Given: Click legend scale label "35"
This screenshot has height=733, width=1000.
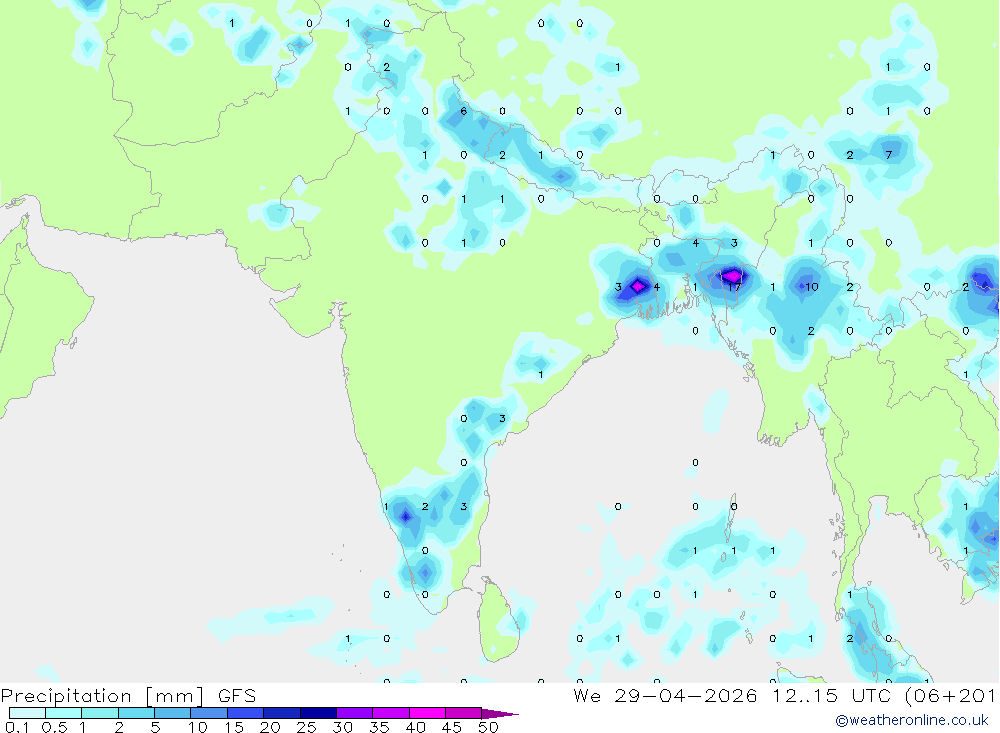Looking at the screenshot, I should (x=379, y=727).
